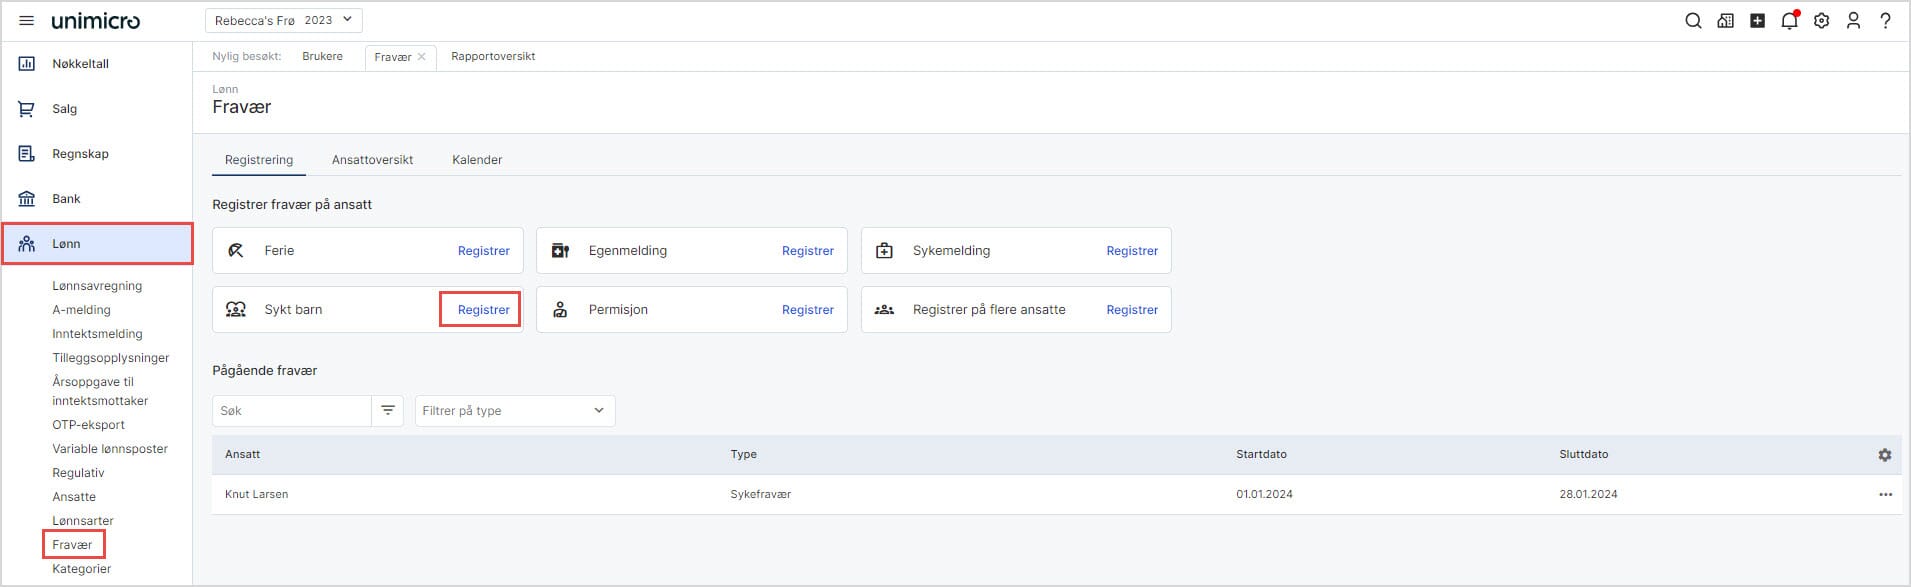Collapse the Lønn section in sidebar
The height and width of the screenshot is (587, 1911).
[x=97, y=244]
